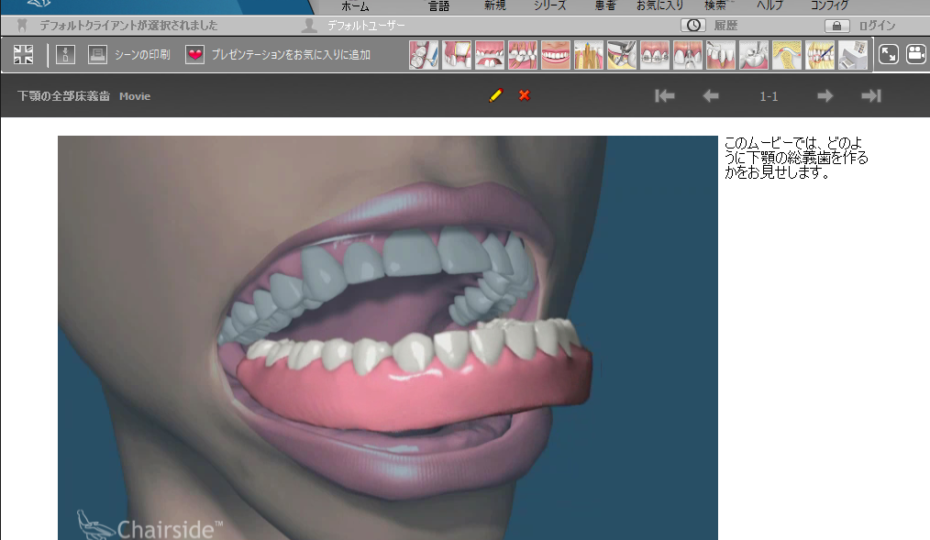Open the missing tooth gap category icon
The image size is (930, 540).
(457, 55)
